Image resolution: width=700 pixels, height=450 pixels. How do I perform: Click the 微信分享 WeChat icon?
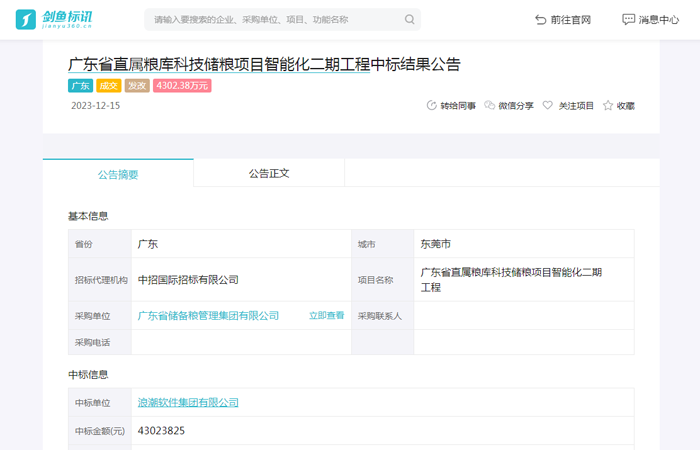(489, 105)
